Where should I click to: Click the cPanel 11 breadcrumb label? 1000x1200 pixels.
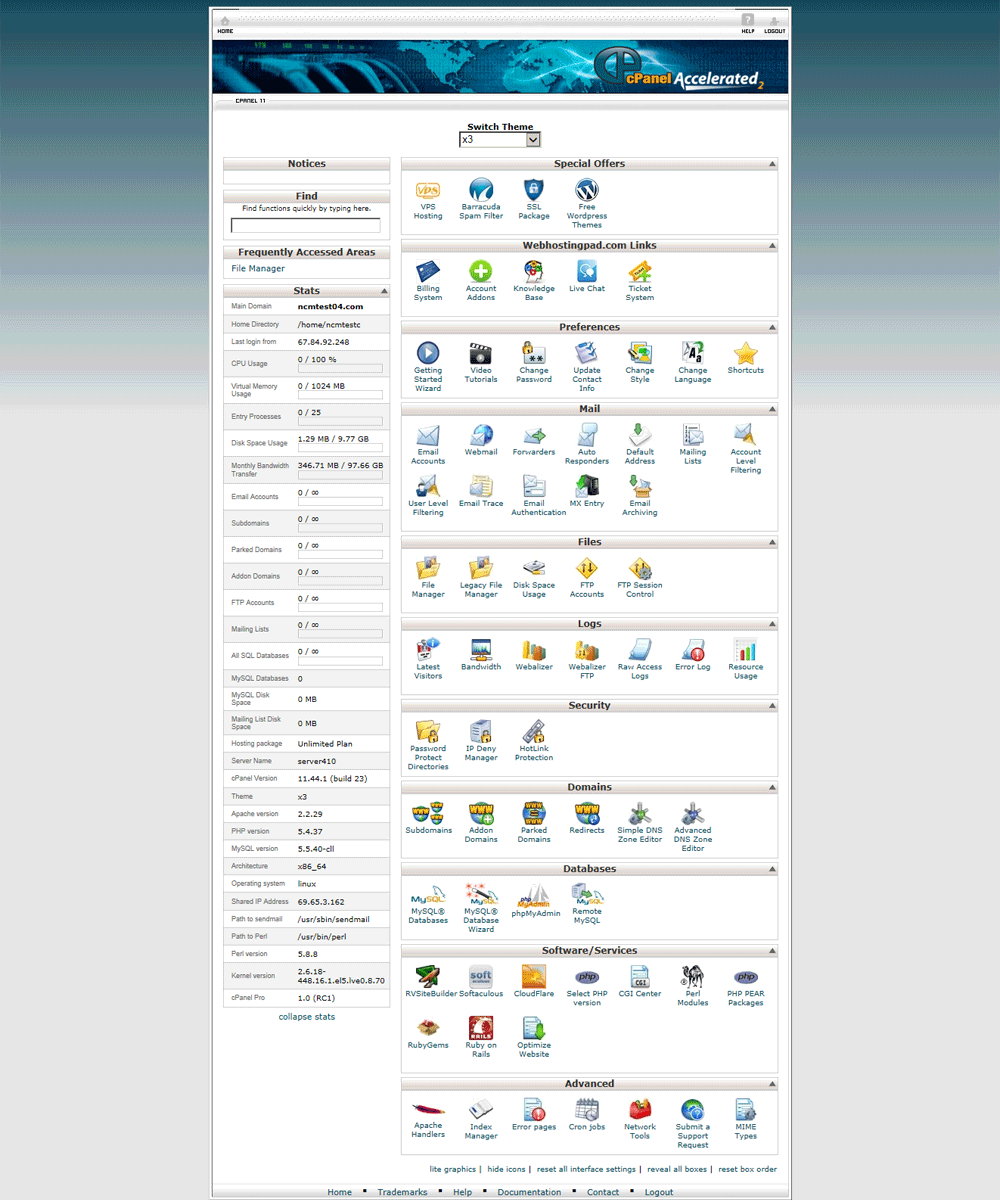click(x=250, y=101)
